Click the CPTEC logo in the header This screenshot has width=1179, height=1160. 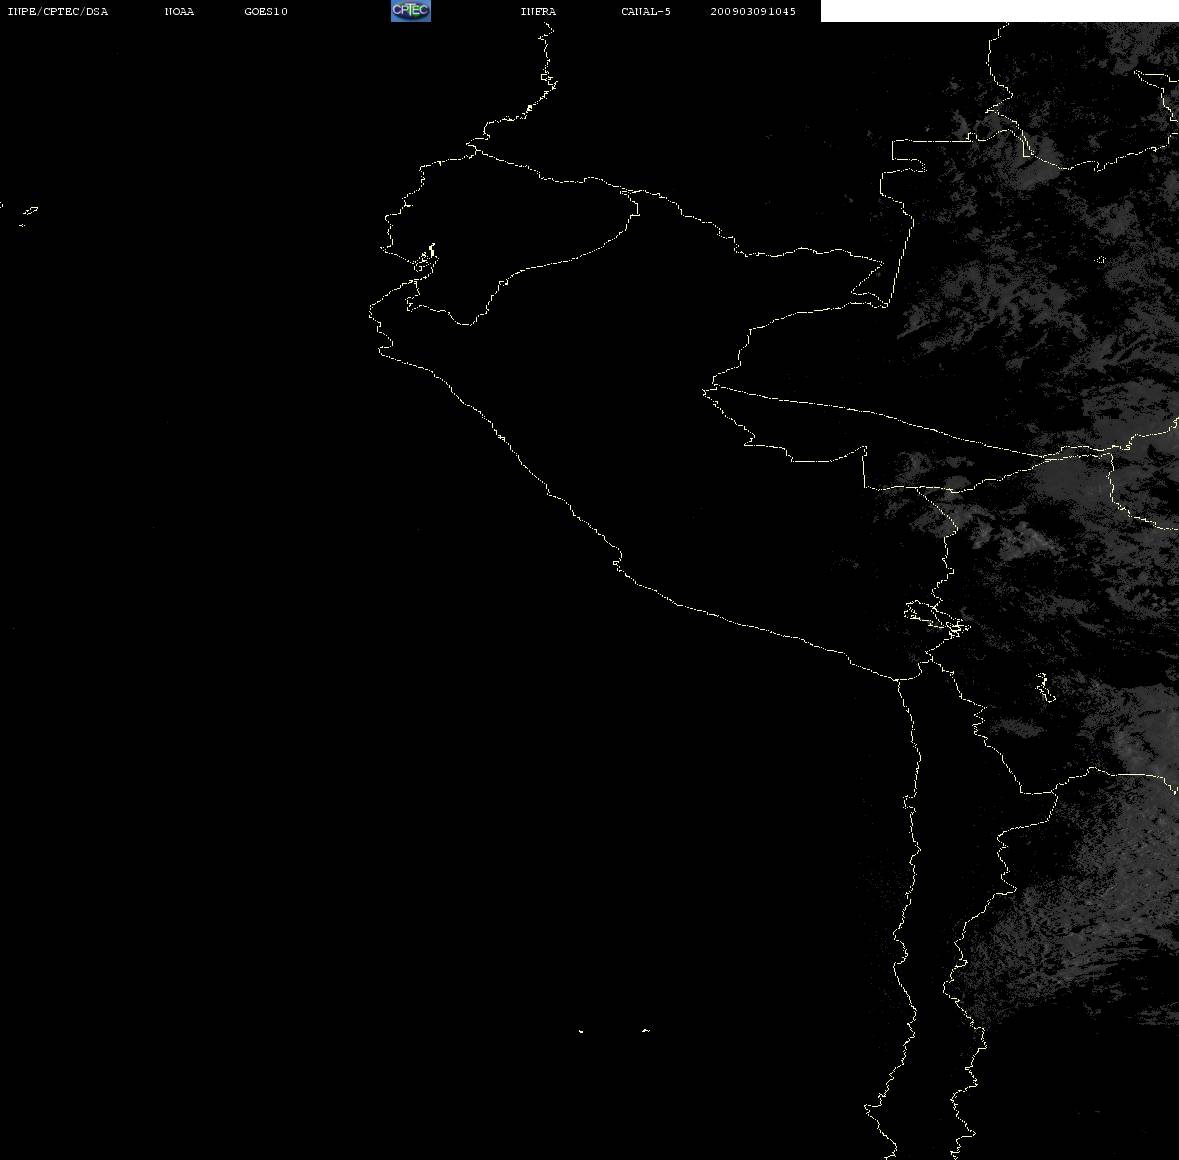click(x=411, y=11)
